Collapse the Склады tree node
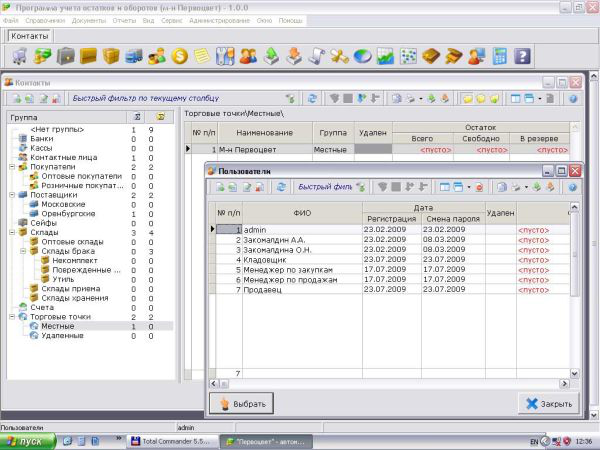 [x=12, y=232]
